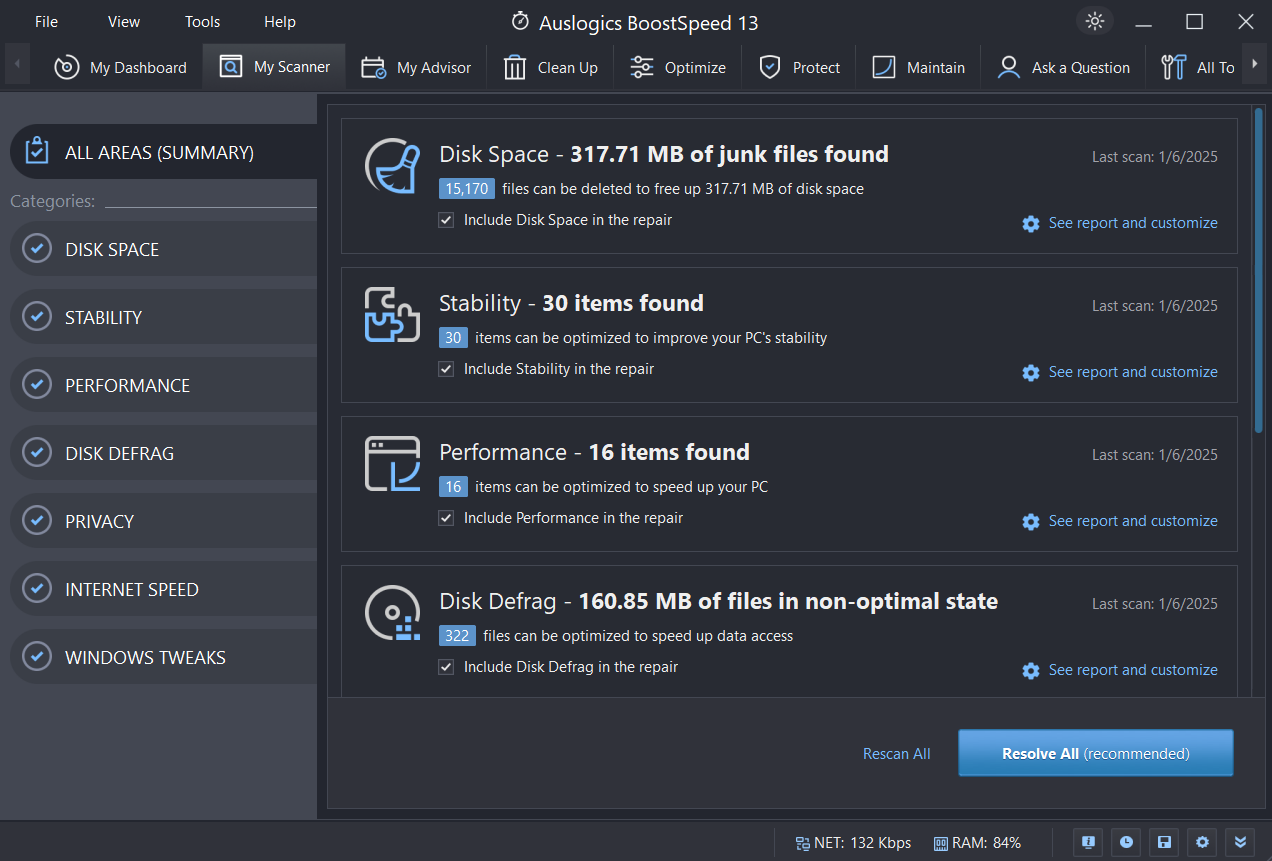This screenshot has height=861, width=1272.
Task: Uncheck Include Performance in the repair
Action: pos(446,518)
